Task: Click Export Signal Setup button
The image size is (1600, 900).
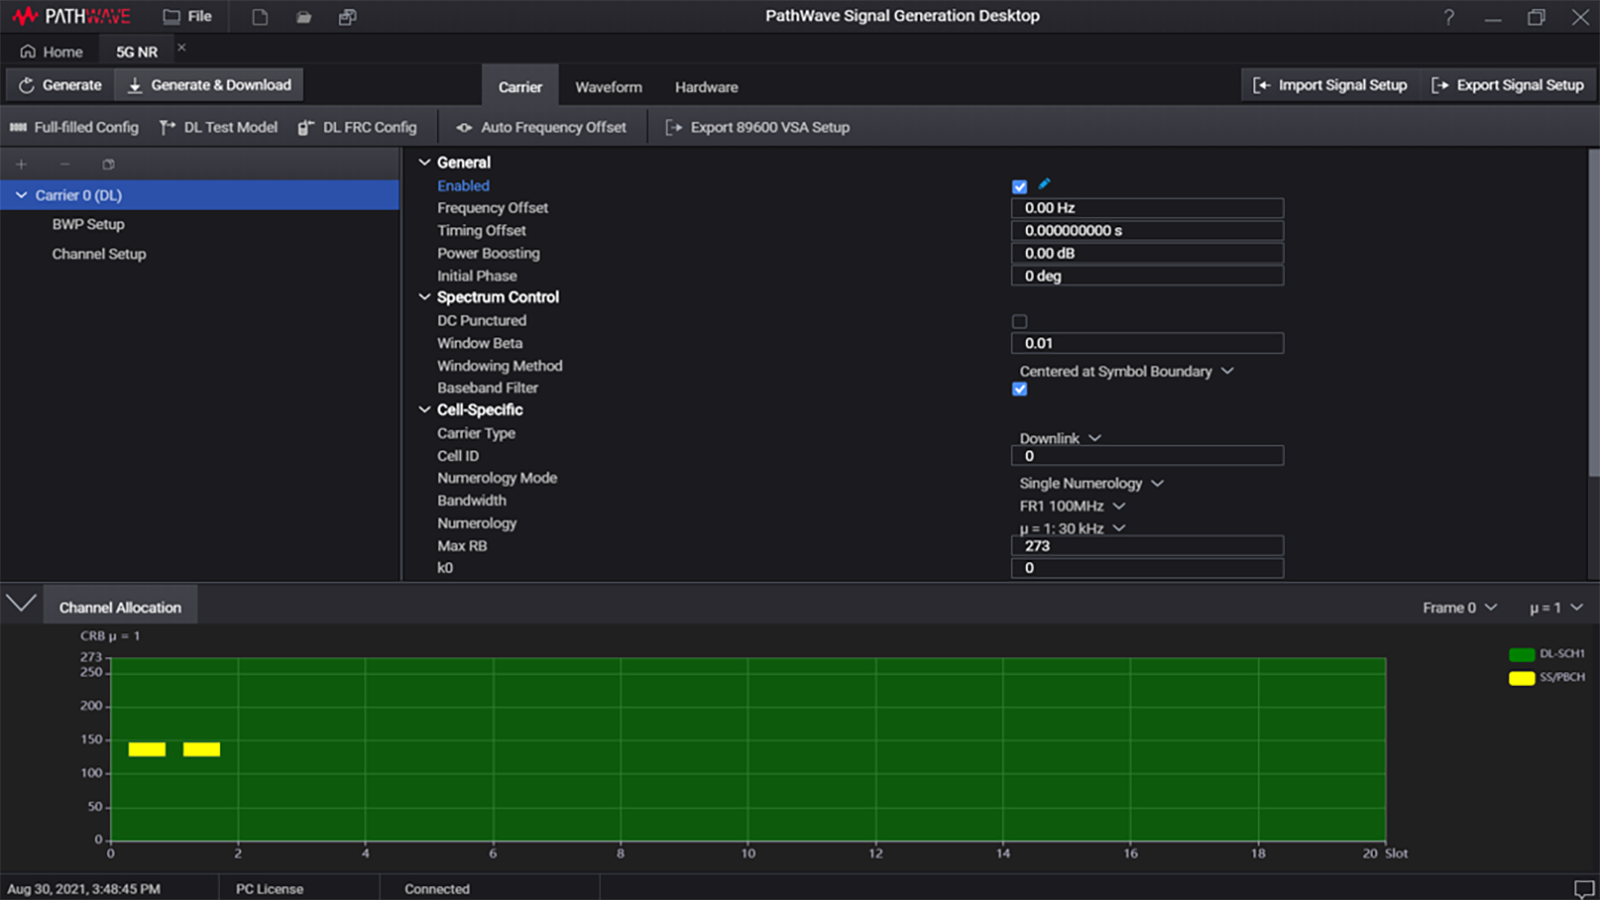Action: click(x=1508, y=85)
